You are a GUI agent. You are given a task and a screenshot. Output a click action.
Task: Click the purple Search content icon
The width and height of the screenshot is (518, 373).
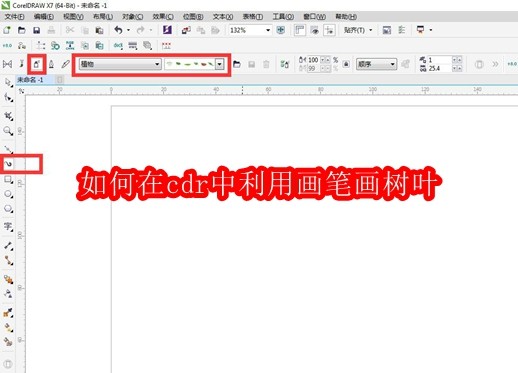167,30
